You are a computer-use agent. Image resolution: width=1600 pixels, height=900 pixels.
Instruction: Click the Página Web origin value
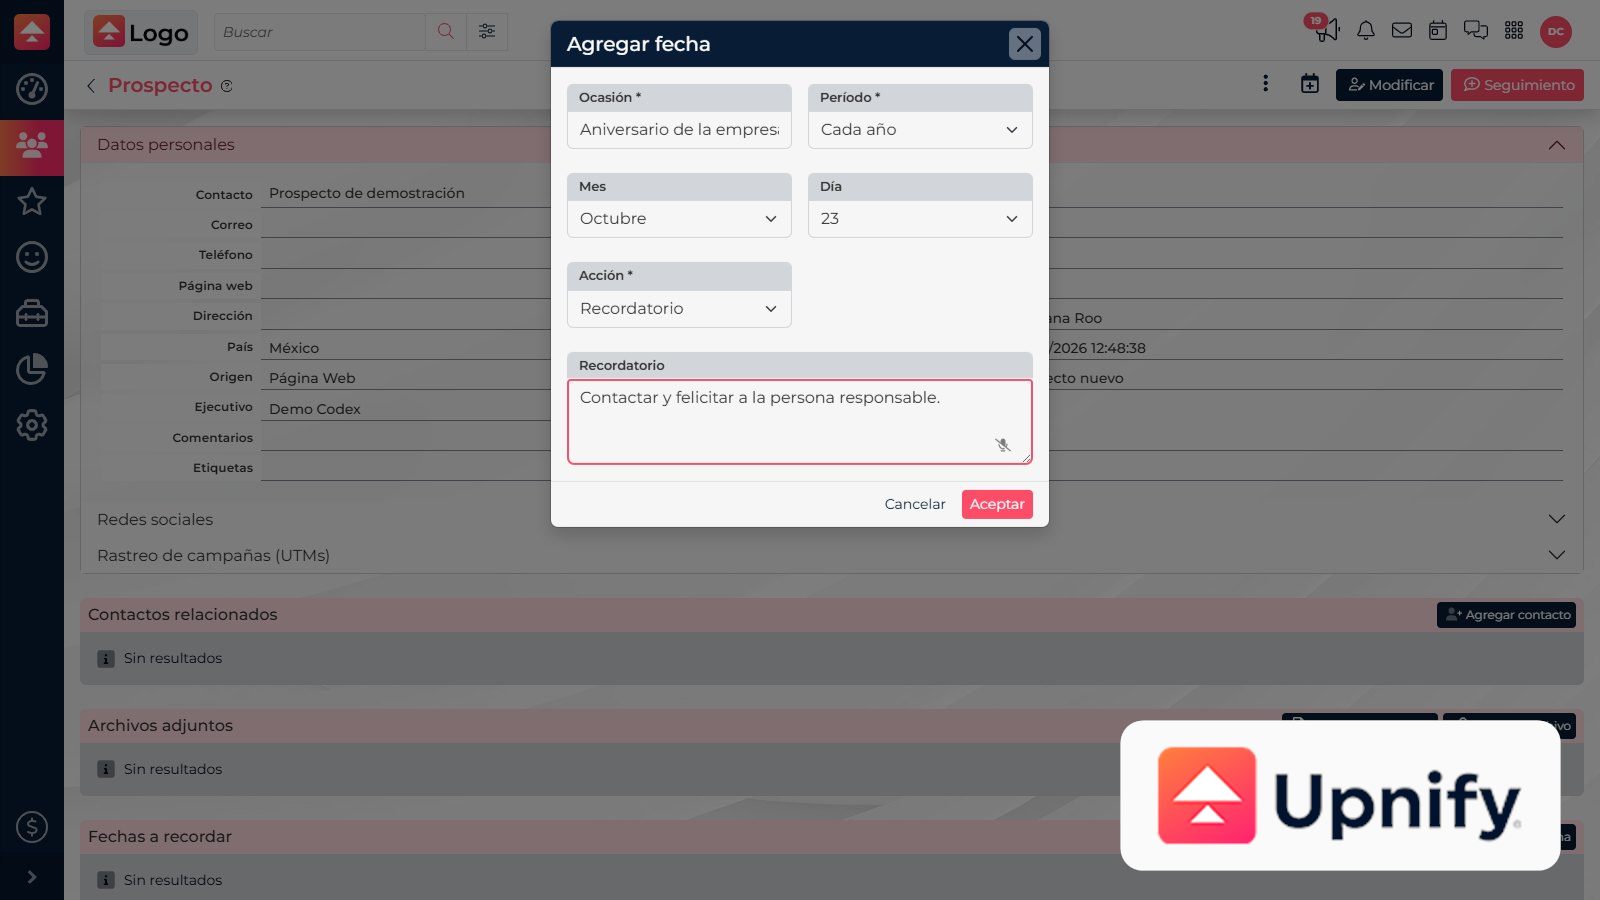[312, 378]
